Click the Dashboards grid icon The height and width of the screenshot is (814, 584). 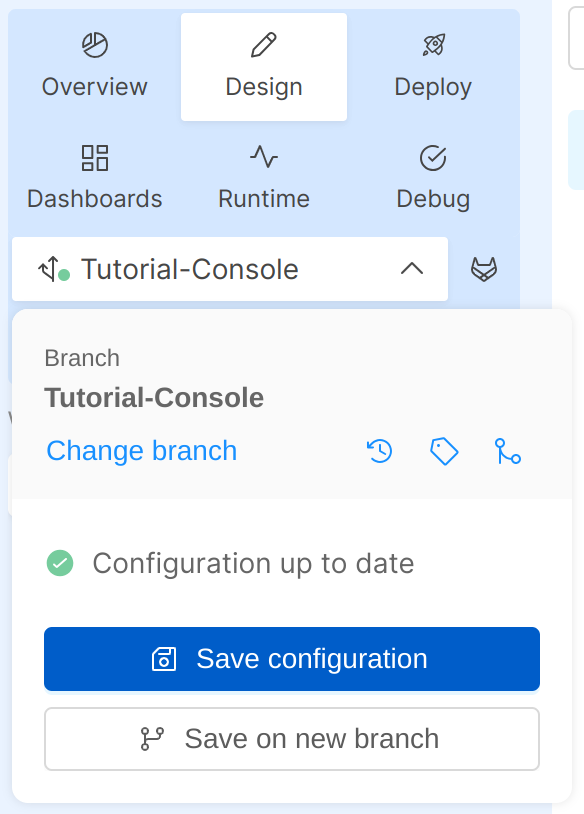coord(93,157)
